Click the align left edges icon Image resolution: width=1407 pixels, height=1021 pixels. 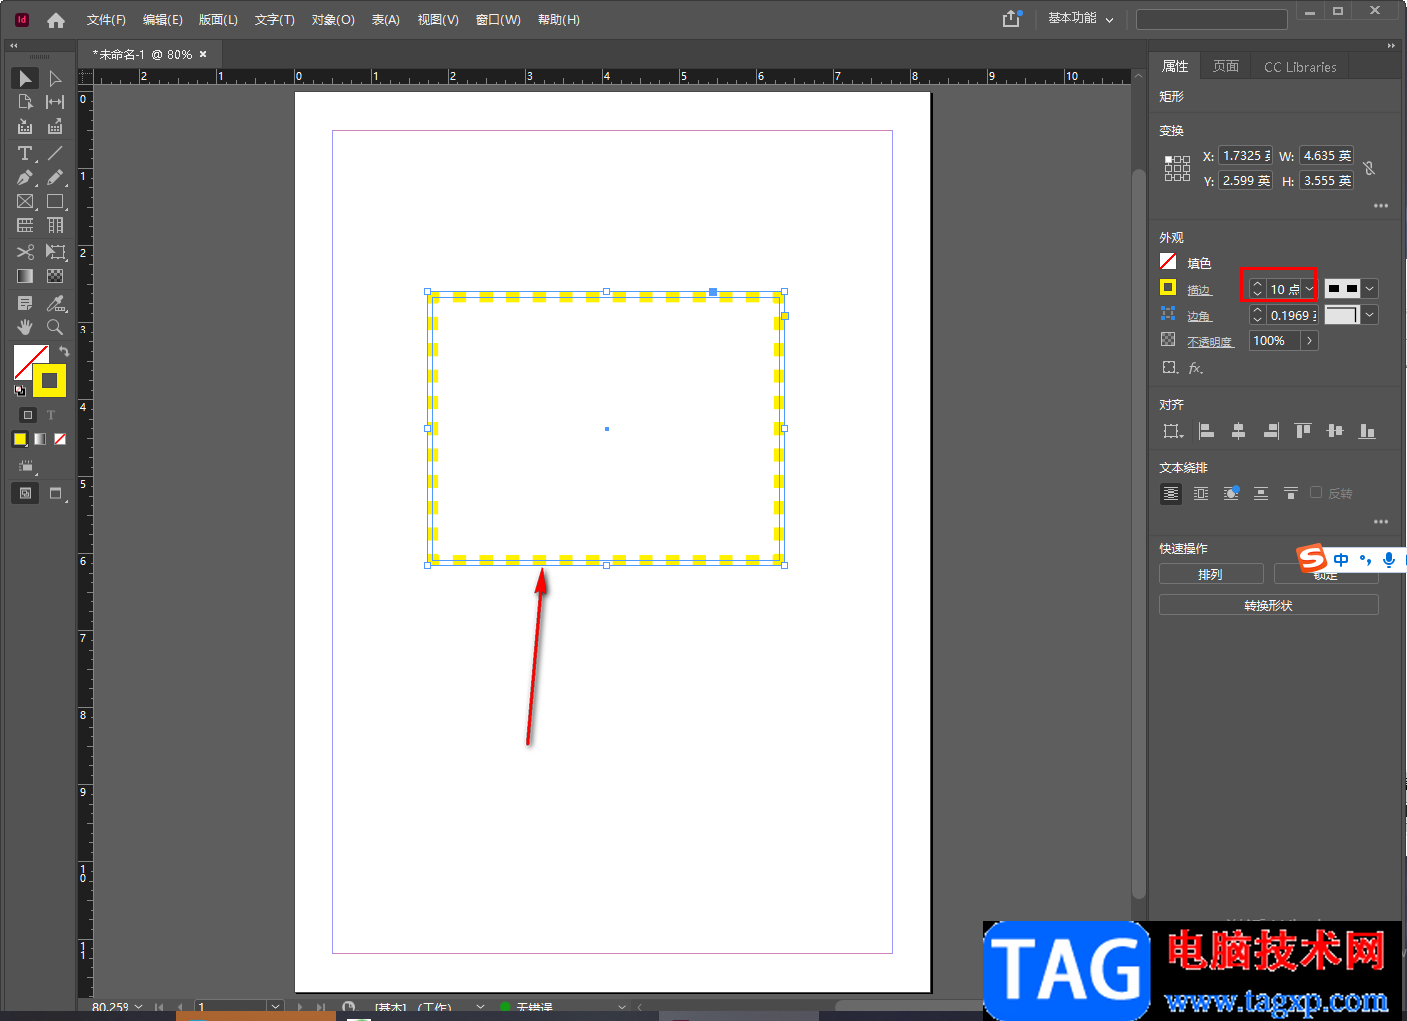(x=1207, y=431)
